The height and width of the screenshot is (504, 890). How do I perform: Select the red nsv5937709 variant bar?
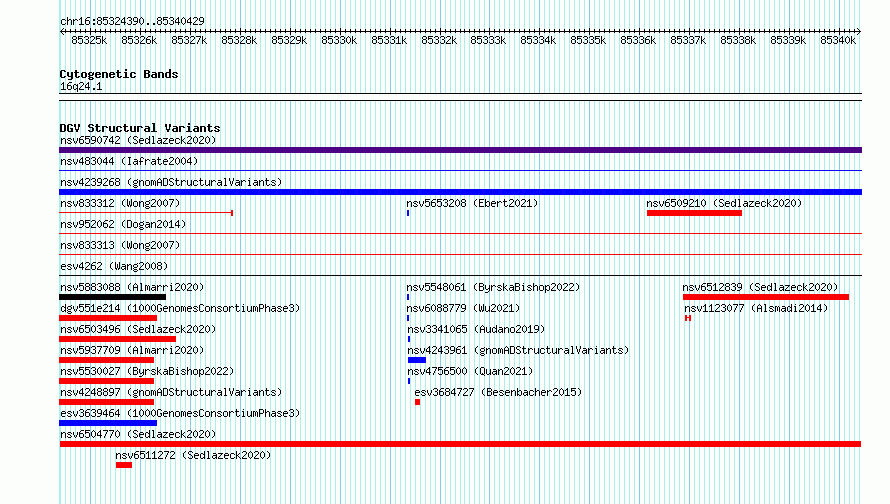click(107, 360)
